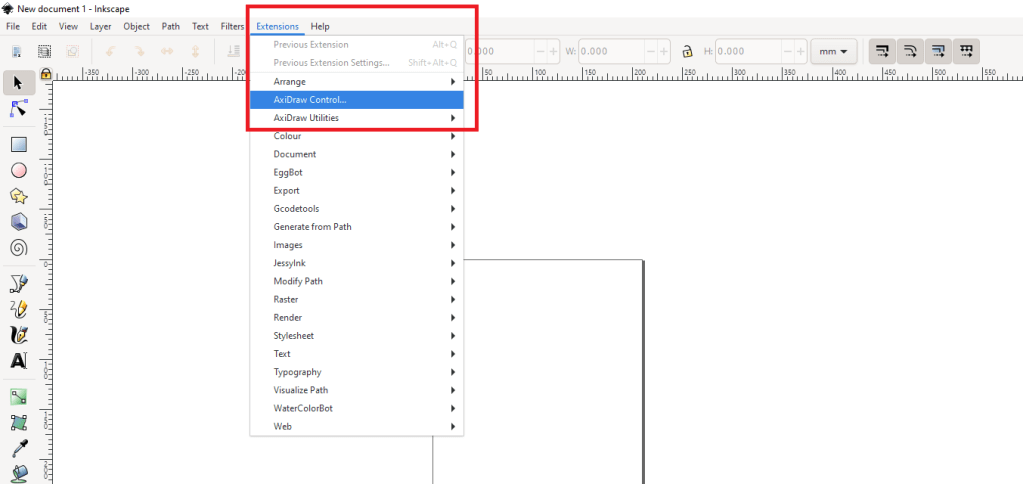Click the W width input field
The image size is (1023, 484).
pos(604,51)
